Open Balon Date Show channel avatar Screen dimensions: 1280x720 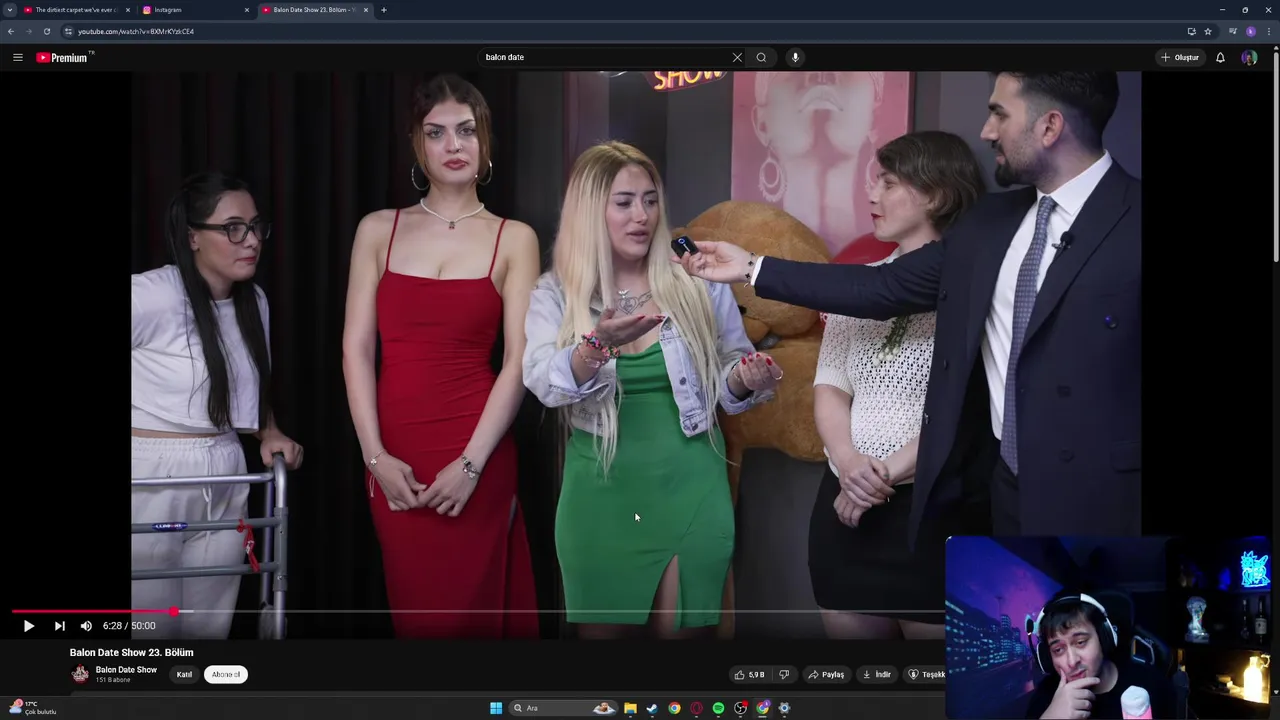[80, 674]
